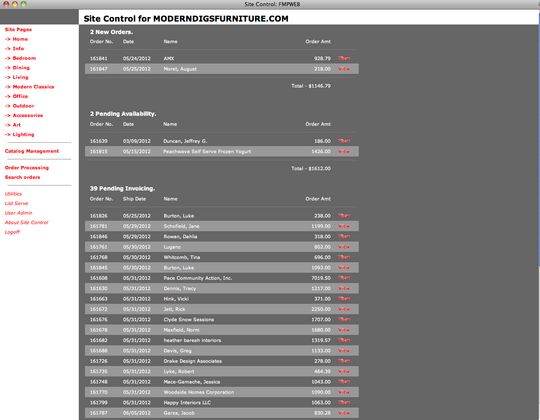
Task: Open User Admin settings
Action: [x=19, y=213]
